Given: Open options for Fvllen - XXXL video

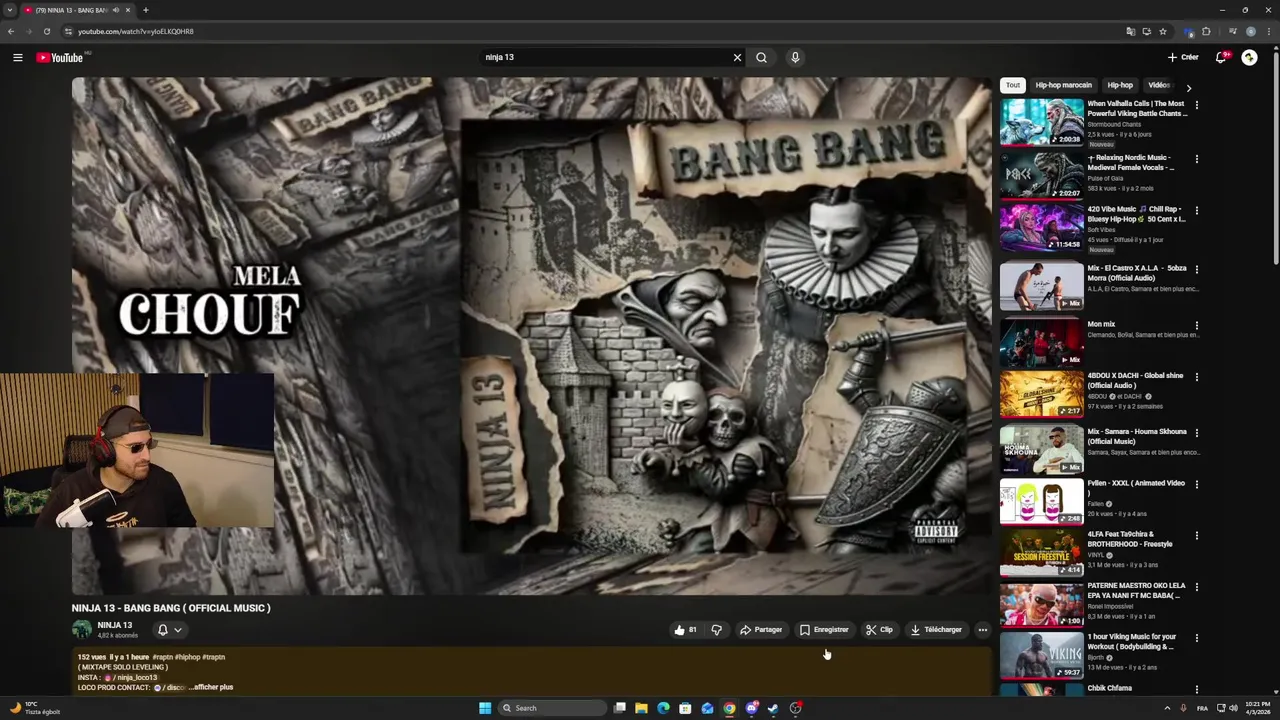Looking at the screenshot, I should 1196,484.
